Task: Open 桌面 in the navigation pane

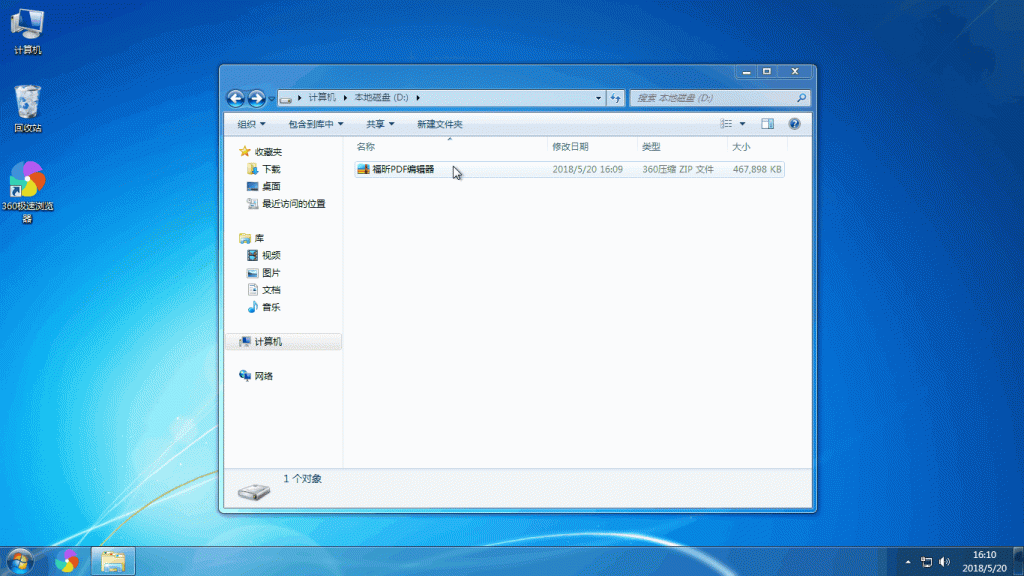Action: point(271,186)
